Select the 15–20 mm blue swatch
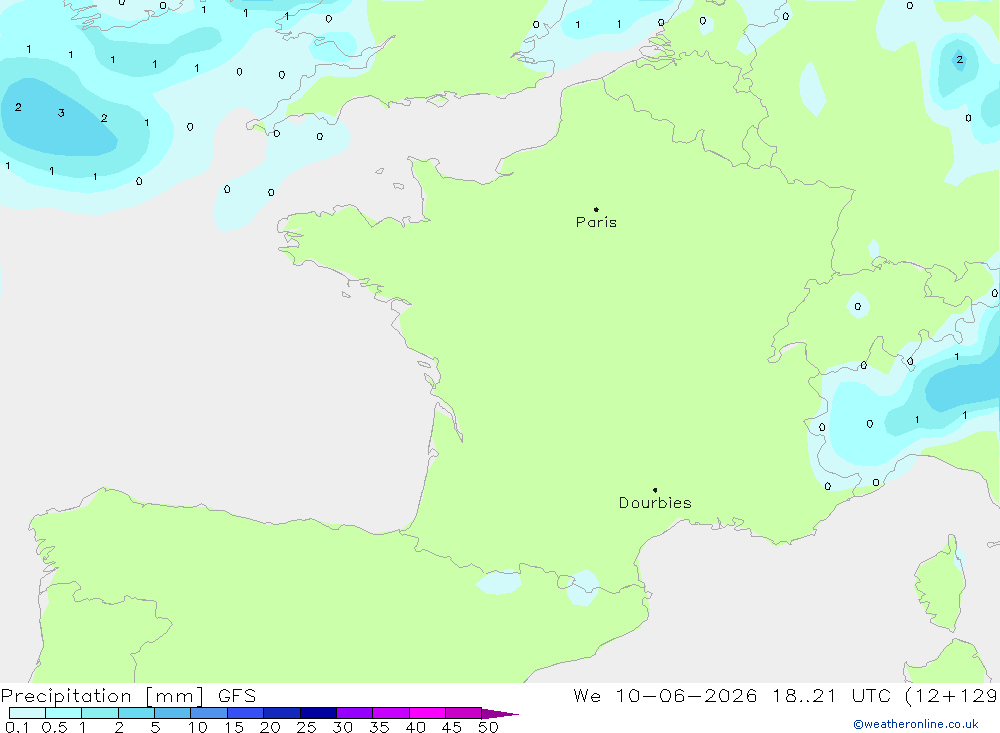 (x=246, y=713)
